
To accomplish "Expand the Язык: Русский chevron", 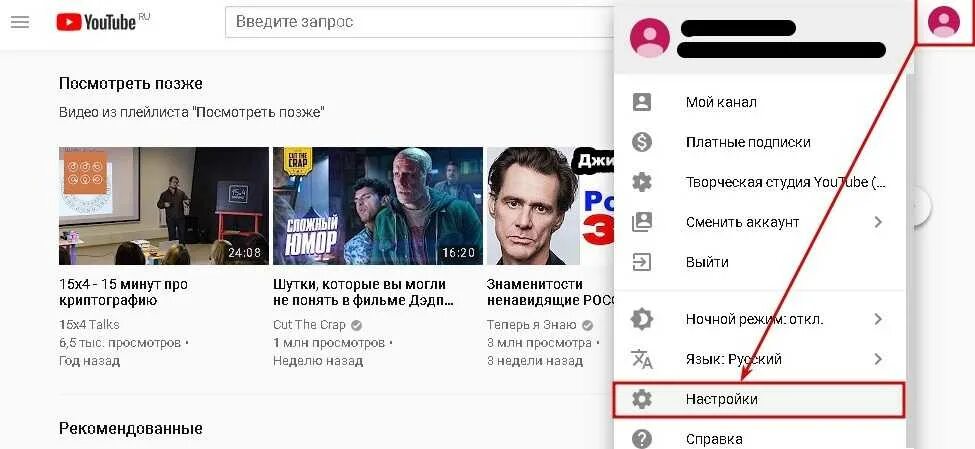I will click(878, 359).
